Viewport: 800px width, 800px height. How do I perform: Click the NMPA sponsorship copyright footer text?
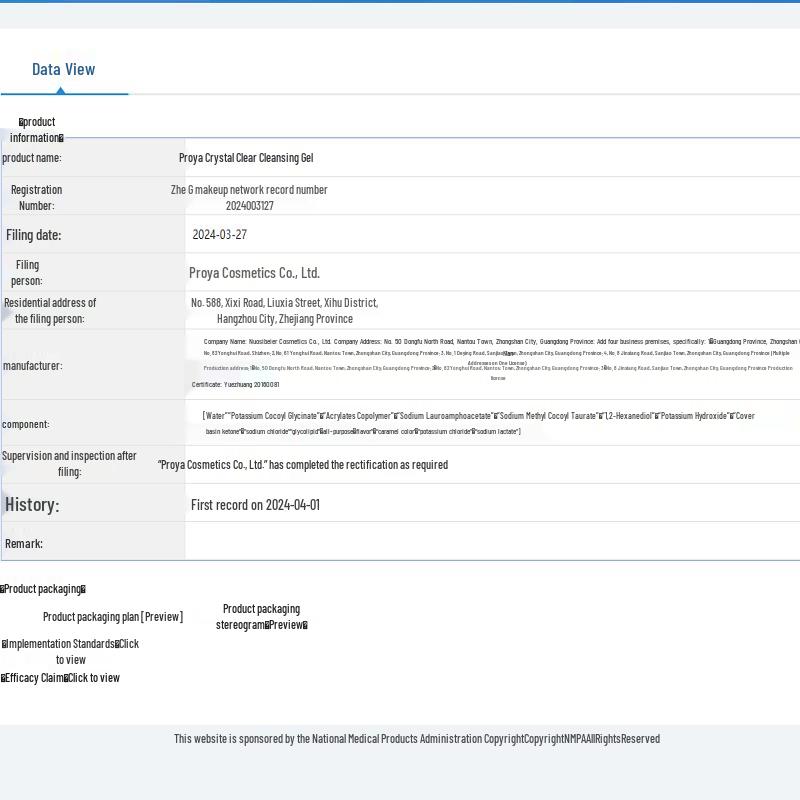[416, 739]
